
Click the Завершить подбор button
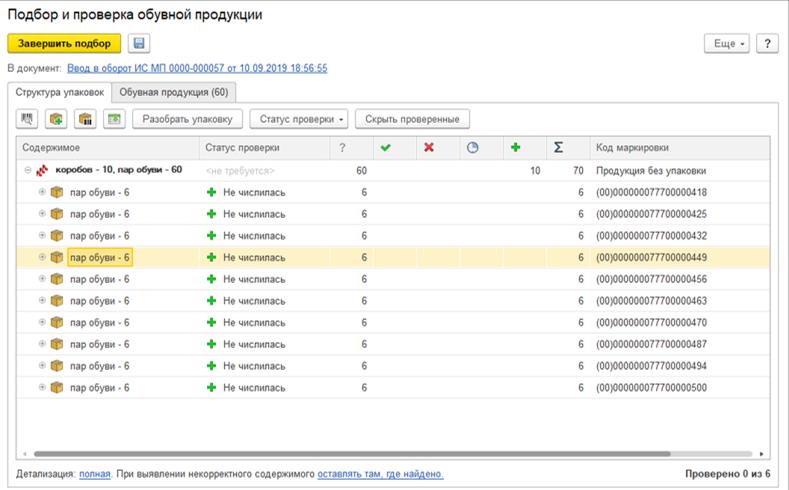tap(64, 43)
